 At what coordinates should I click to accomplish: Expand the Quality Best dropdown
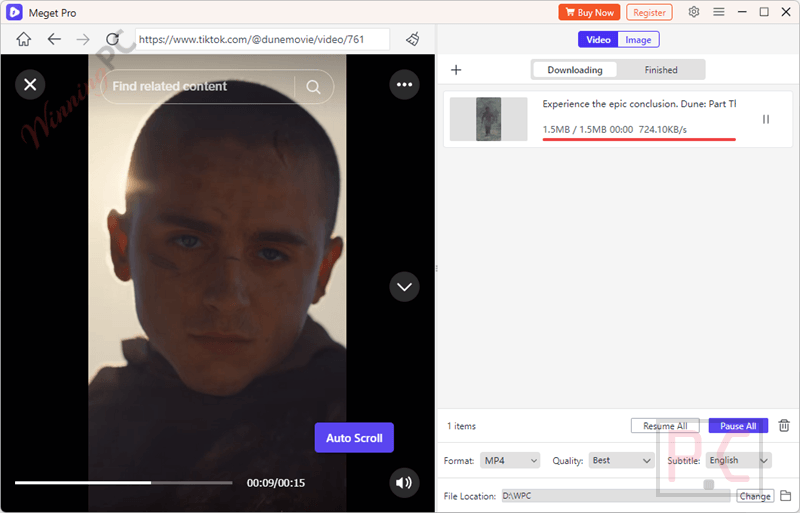pos(621,460)
